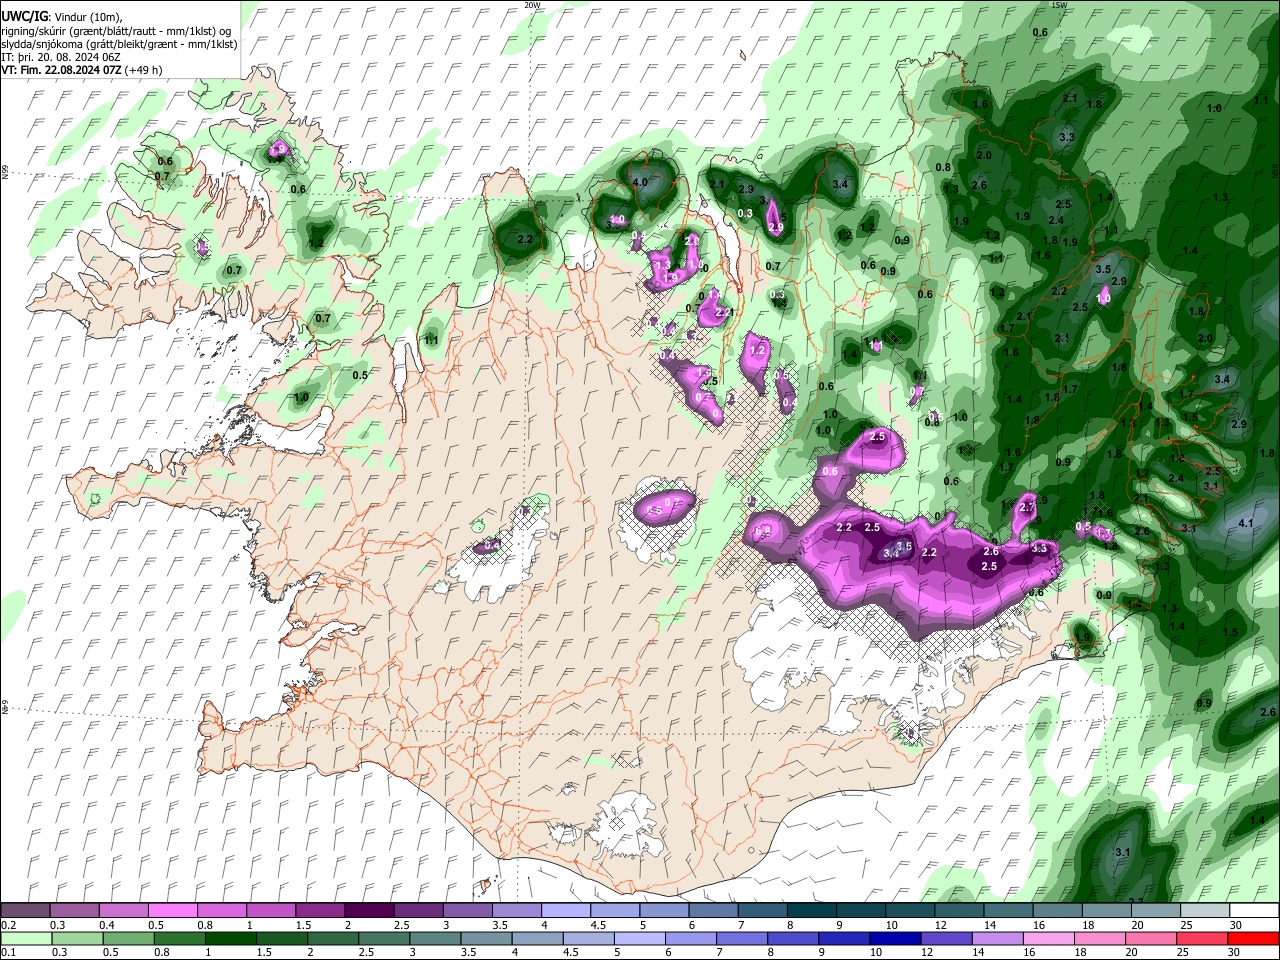This screenshot has width=1280, height=960.
Task: Select the light pink 16–18 rain legend swatch
Action: (x=1048, y=938)
